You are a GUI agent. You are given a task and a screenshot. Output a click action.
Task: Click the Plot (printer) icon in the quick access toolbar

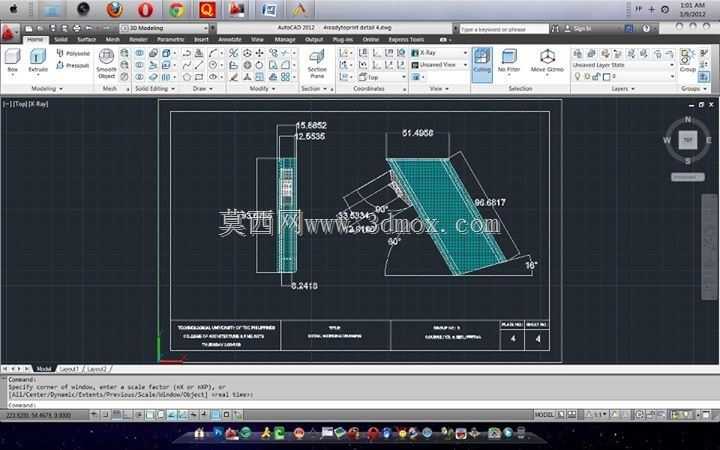76,28
